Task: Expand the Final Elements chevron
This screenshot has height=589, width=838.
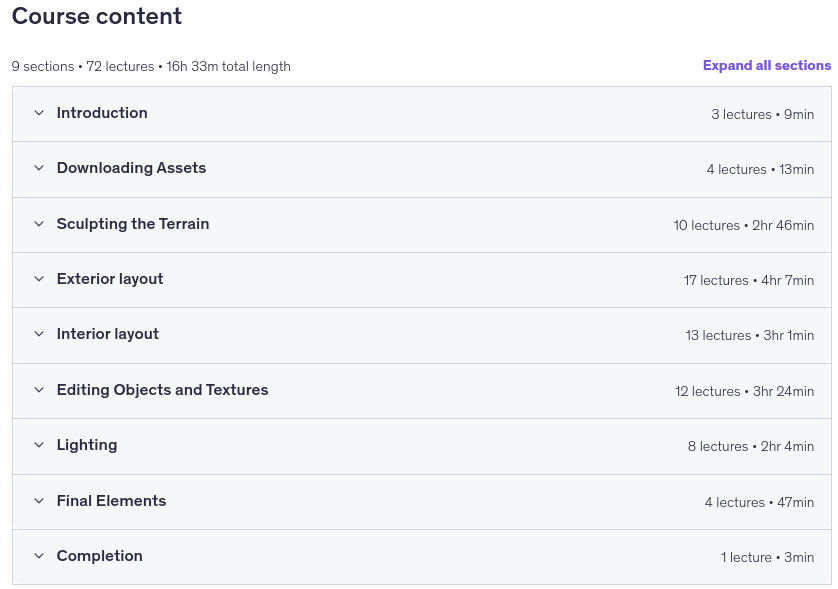Action: click(x=39, y=501)
